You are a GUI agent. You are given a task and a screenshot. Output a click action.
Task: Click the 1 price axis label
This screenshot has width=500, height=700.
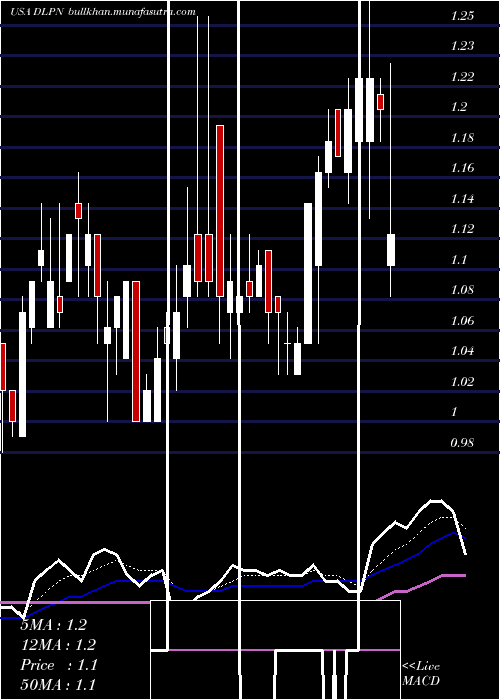[455, 412]
